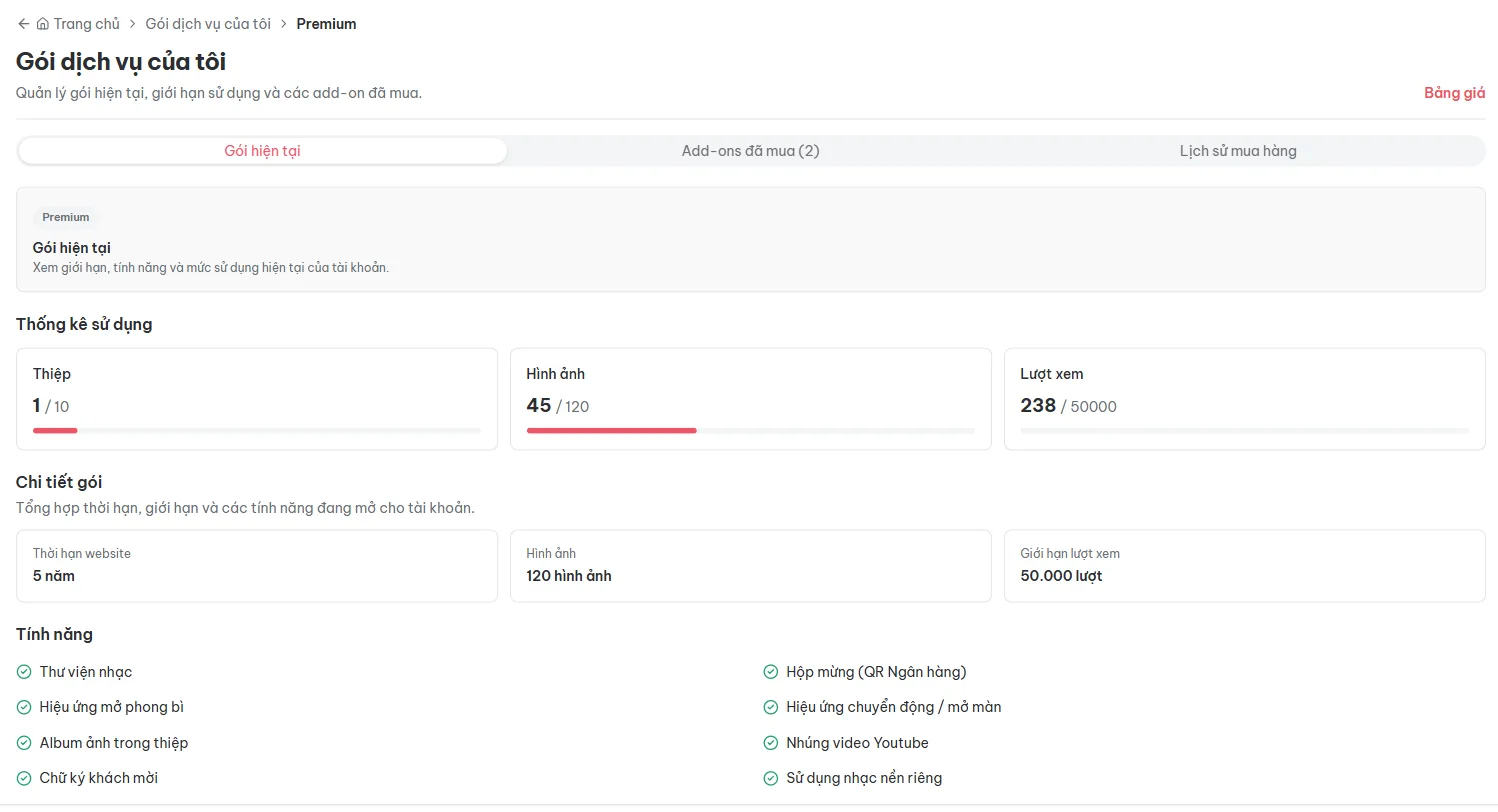This screenshot has height=812, width=1498.
Task: Click the Lượt xem usage progress bar
Action: (1245, 431)
